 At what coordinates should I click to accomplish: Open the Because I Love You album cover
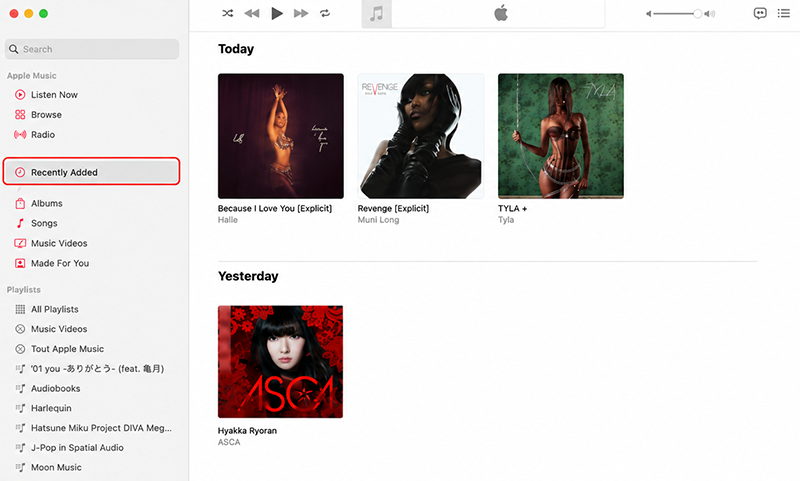[x=281, y=136]
